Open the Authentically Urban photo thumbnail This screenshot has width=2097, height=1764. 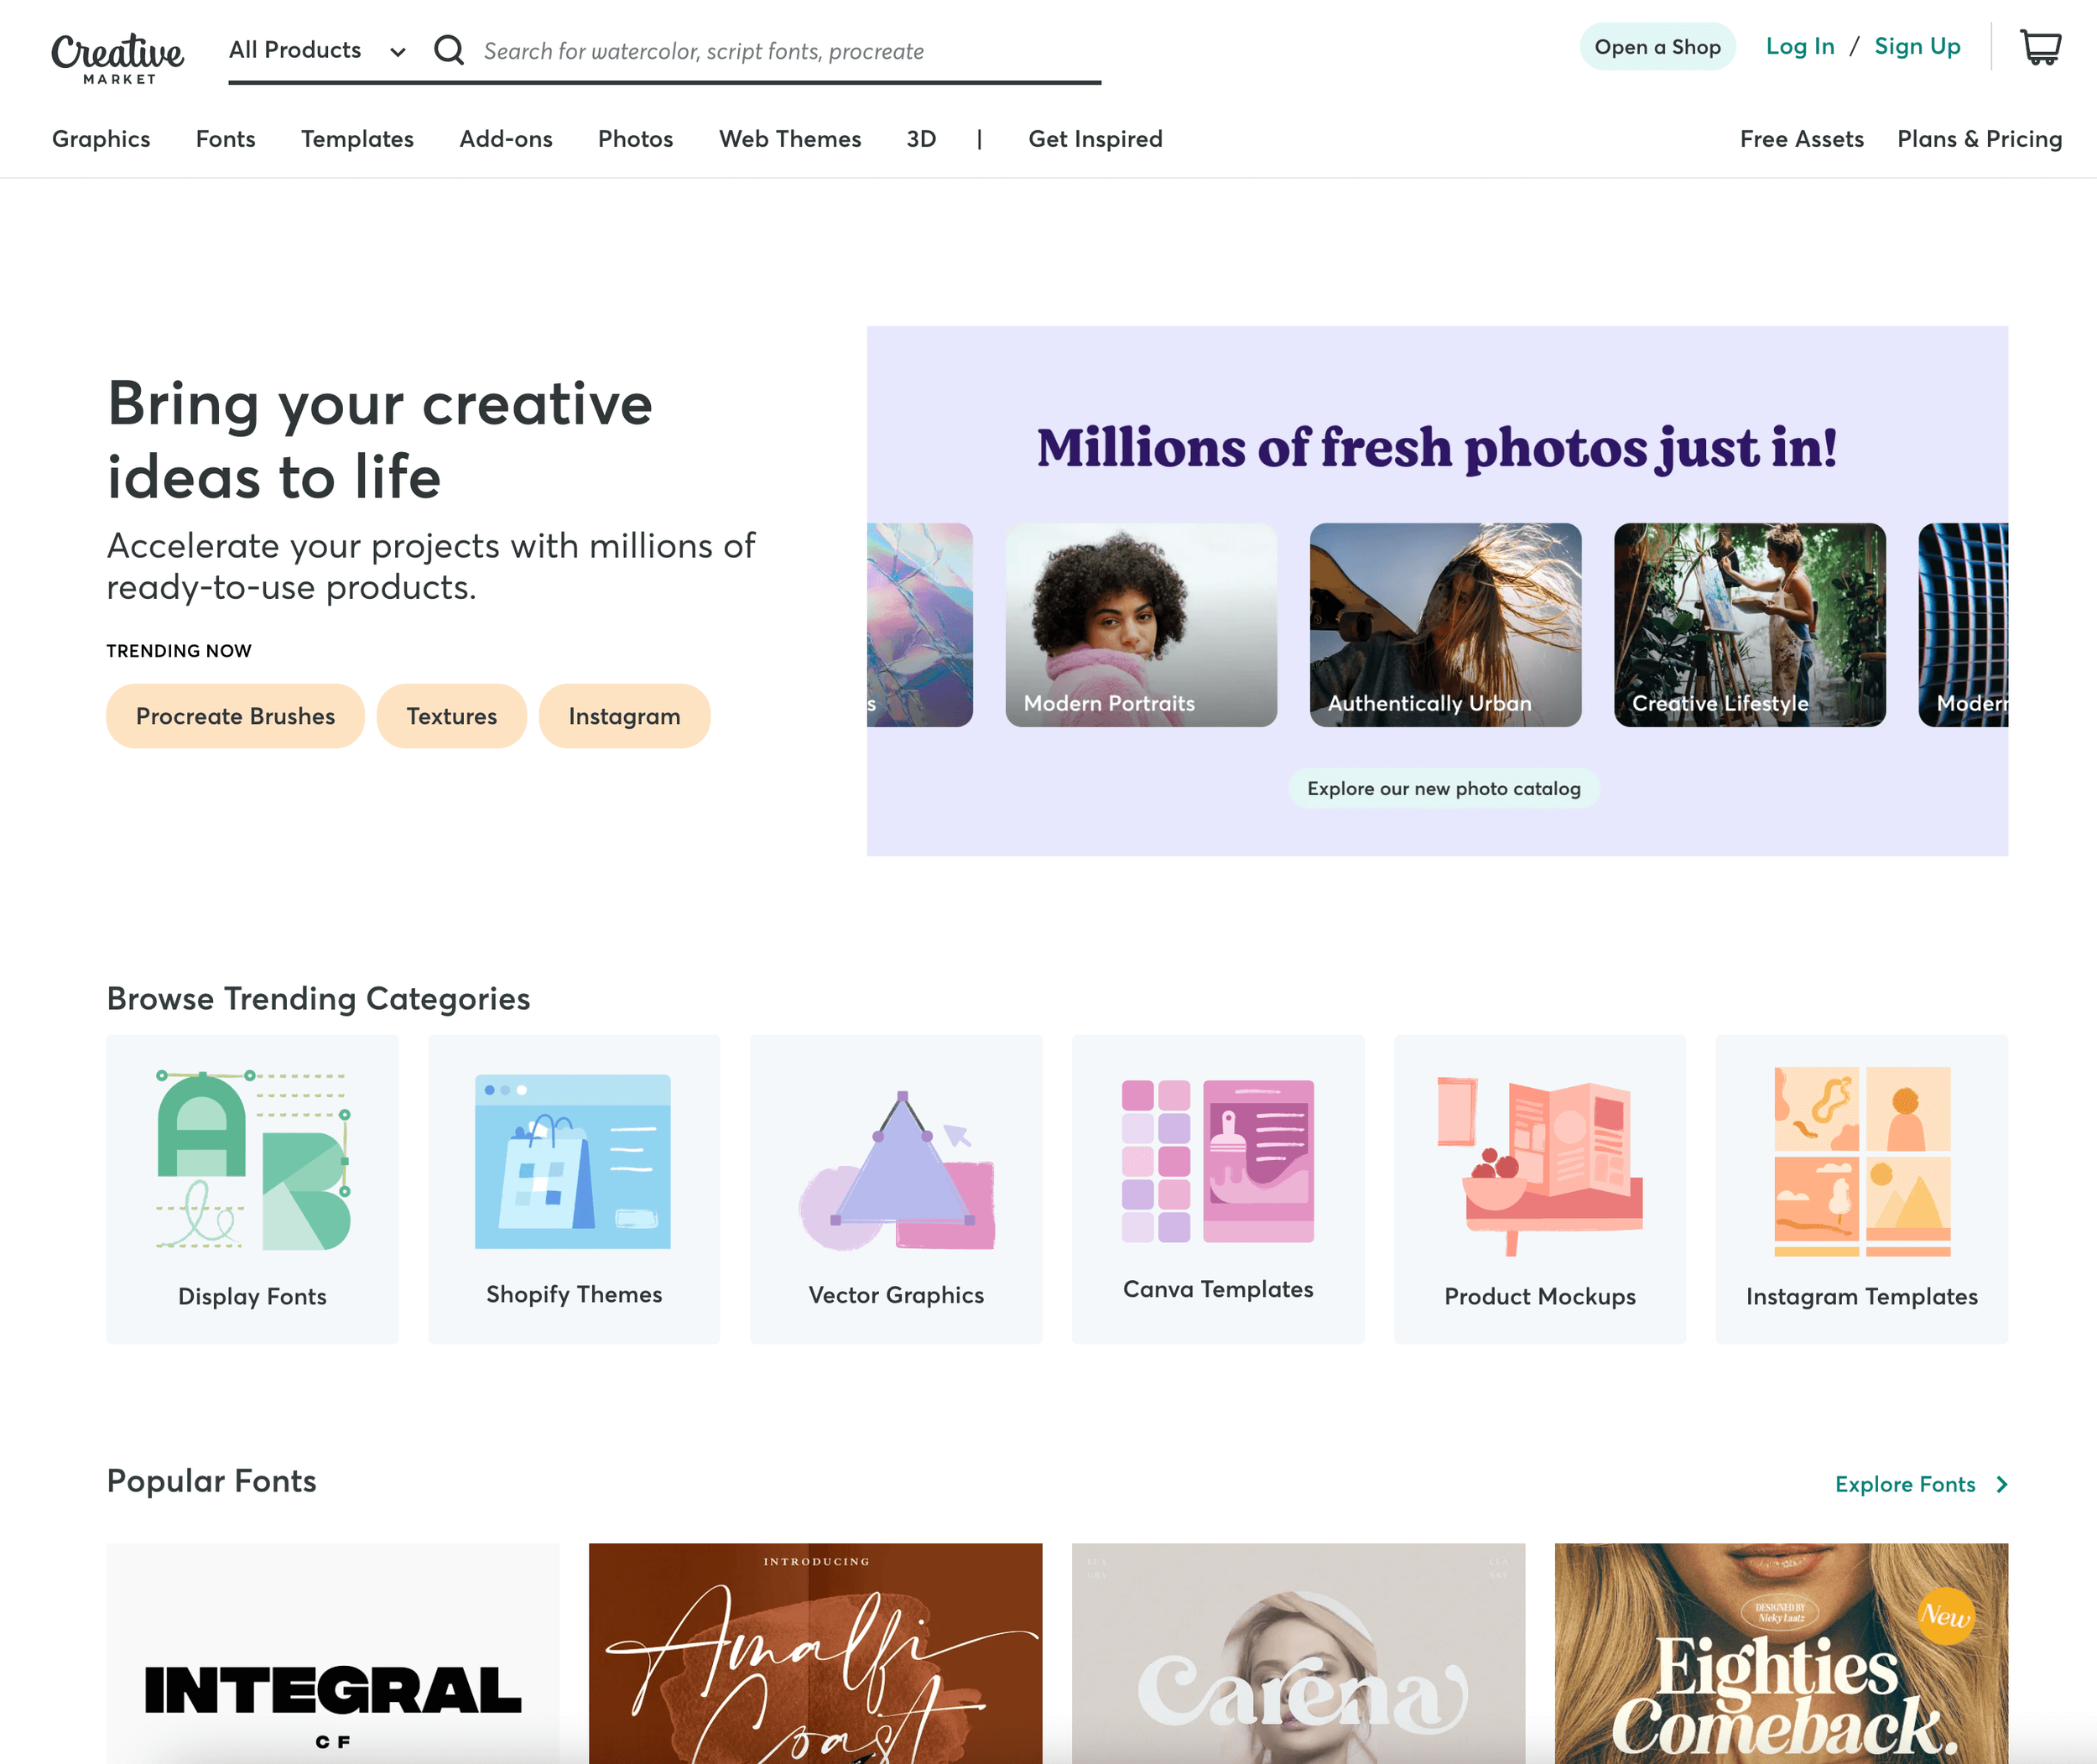point(1445,625)
